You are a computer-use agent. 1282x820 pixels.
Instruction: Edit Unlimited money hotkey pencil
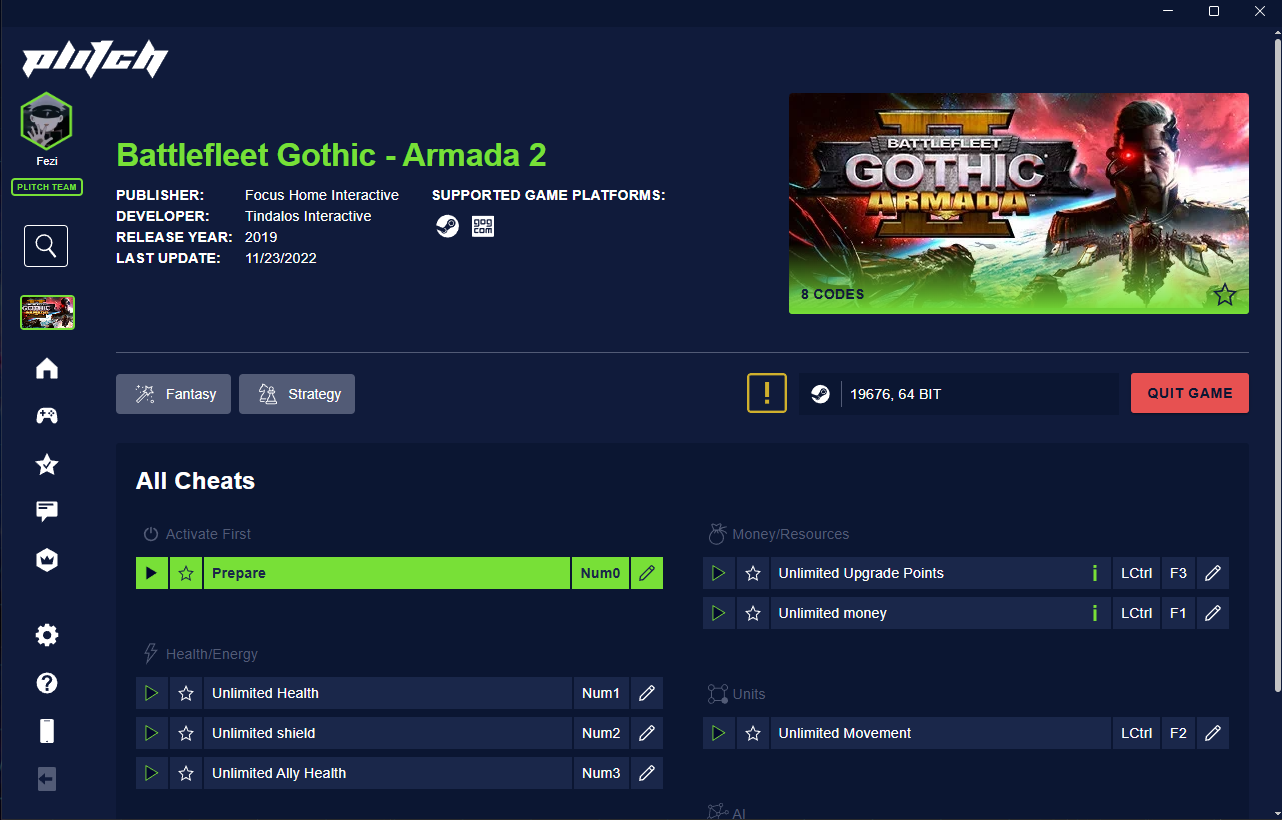coord(1213,613)
